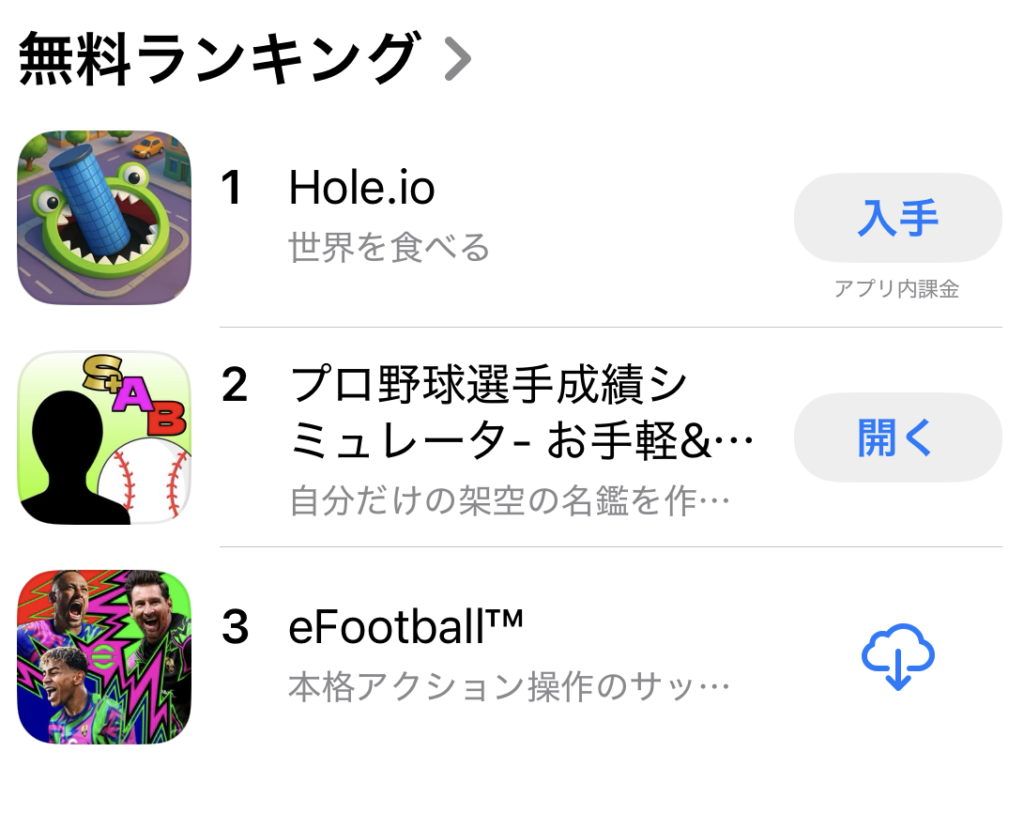1024x813 pixels.
Task: Select the eFootball™ title
Action: click(406, 627)
